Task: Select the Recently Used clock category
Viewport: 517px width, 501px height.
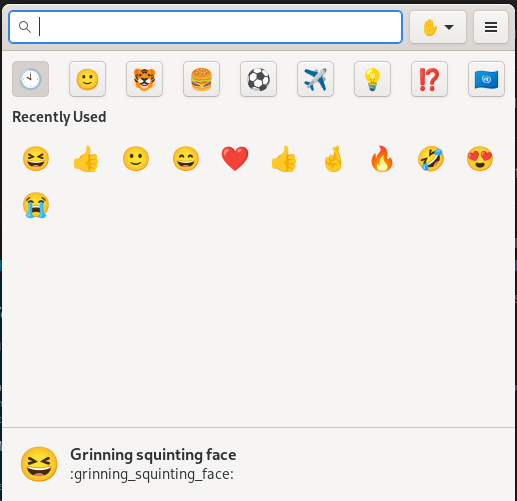Action: coord(31,79)
